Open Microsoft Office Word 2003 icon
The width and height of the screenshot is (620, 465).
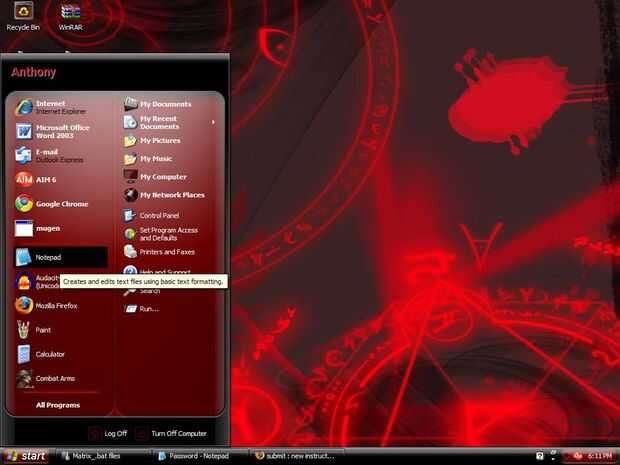(24, 131)
